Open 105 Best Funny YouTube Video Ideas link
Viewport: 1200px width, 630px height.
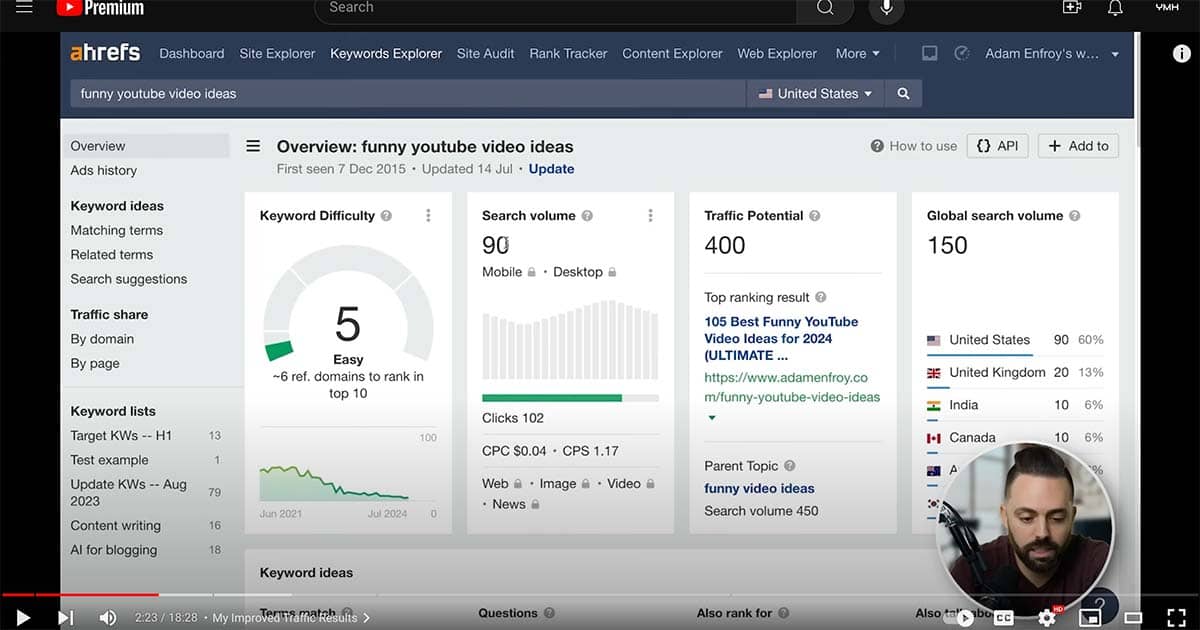pos(781,339)
